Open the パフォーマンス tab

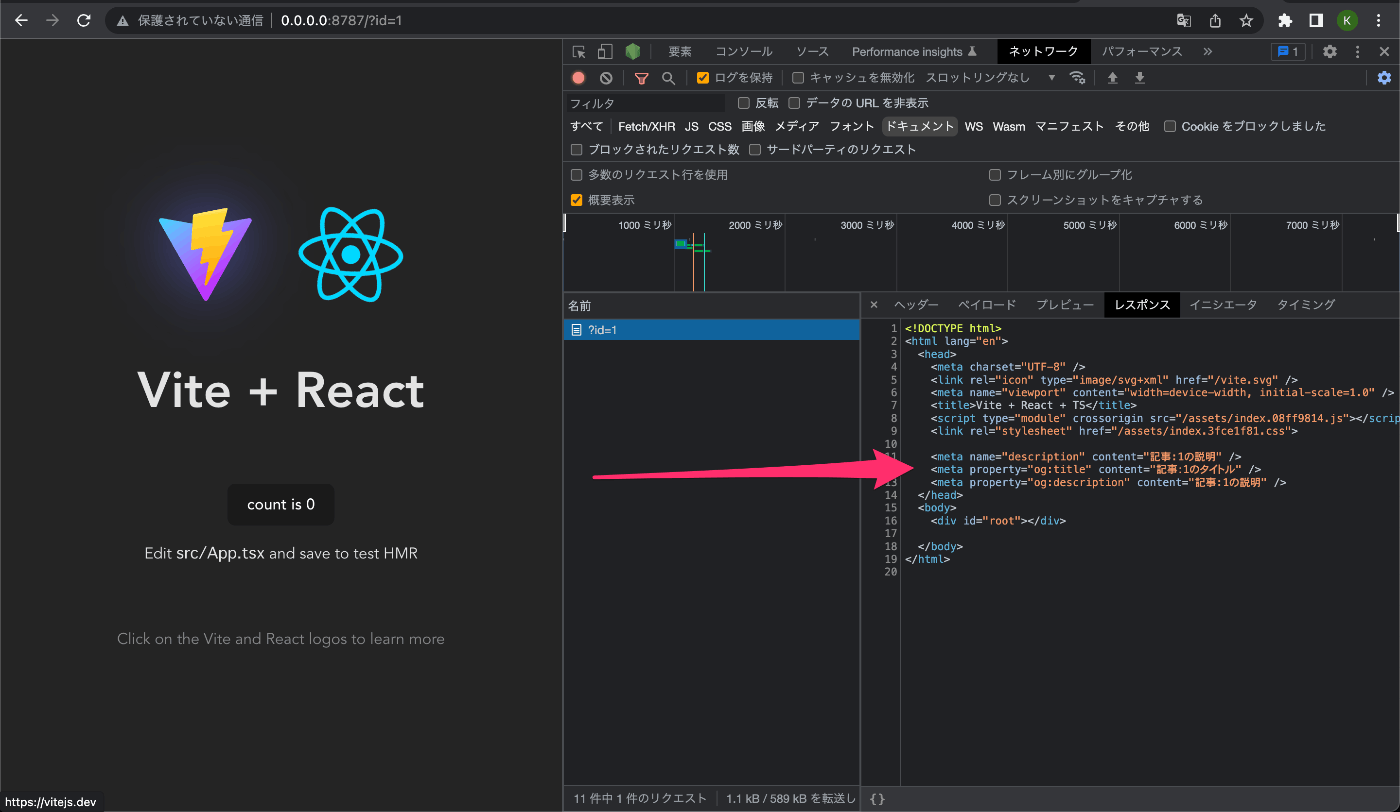coord(1142,52)
